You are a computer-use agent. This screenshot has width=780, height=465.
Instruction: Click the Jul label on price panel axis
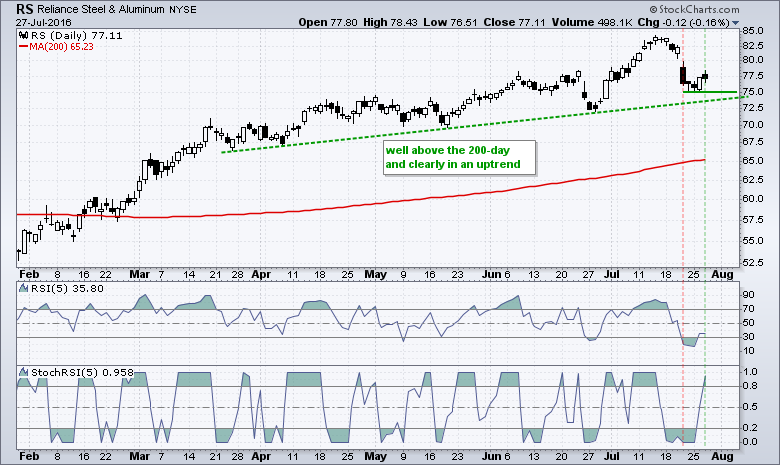[x=612, y=274]
